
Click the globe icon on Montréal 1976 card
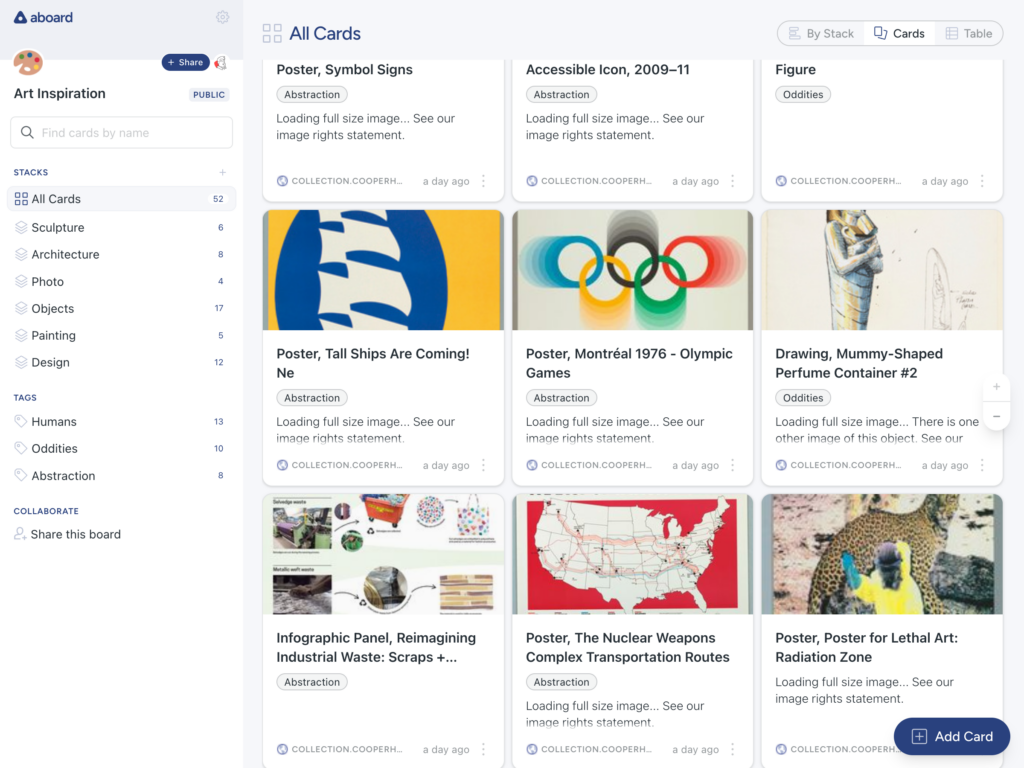point(532,465)
